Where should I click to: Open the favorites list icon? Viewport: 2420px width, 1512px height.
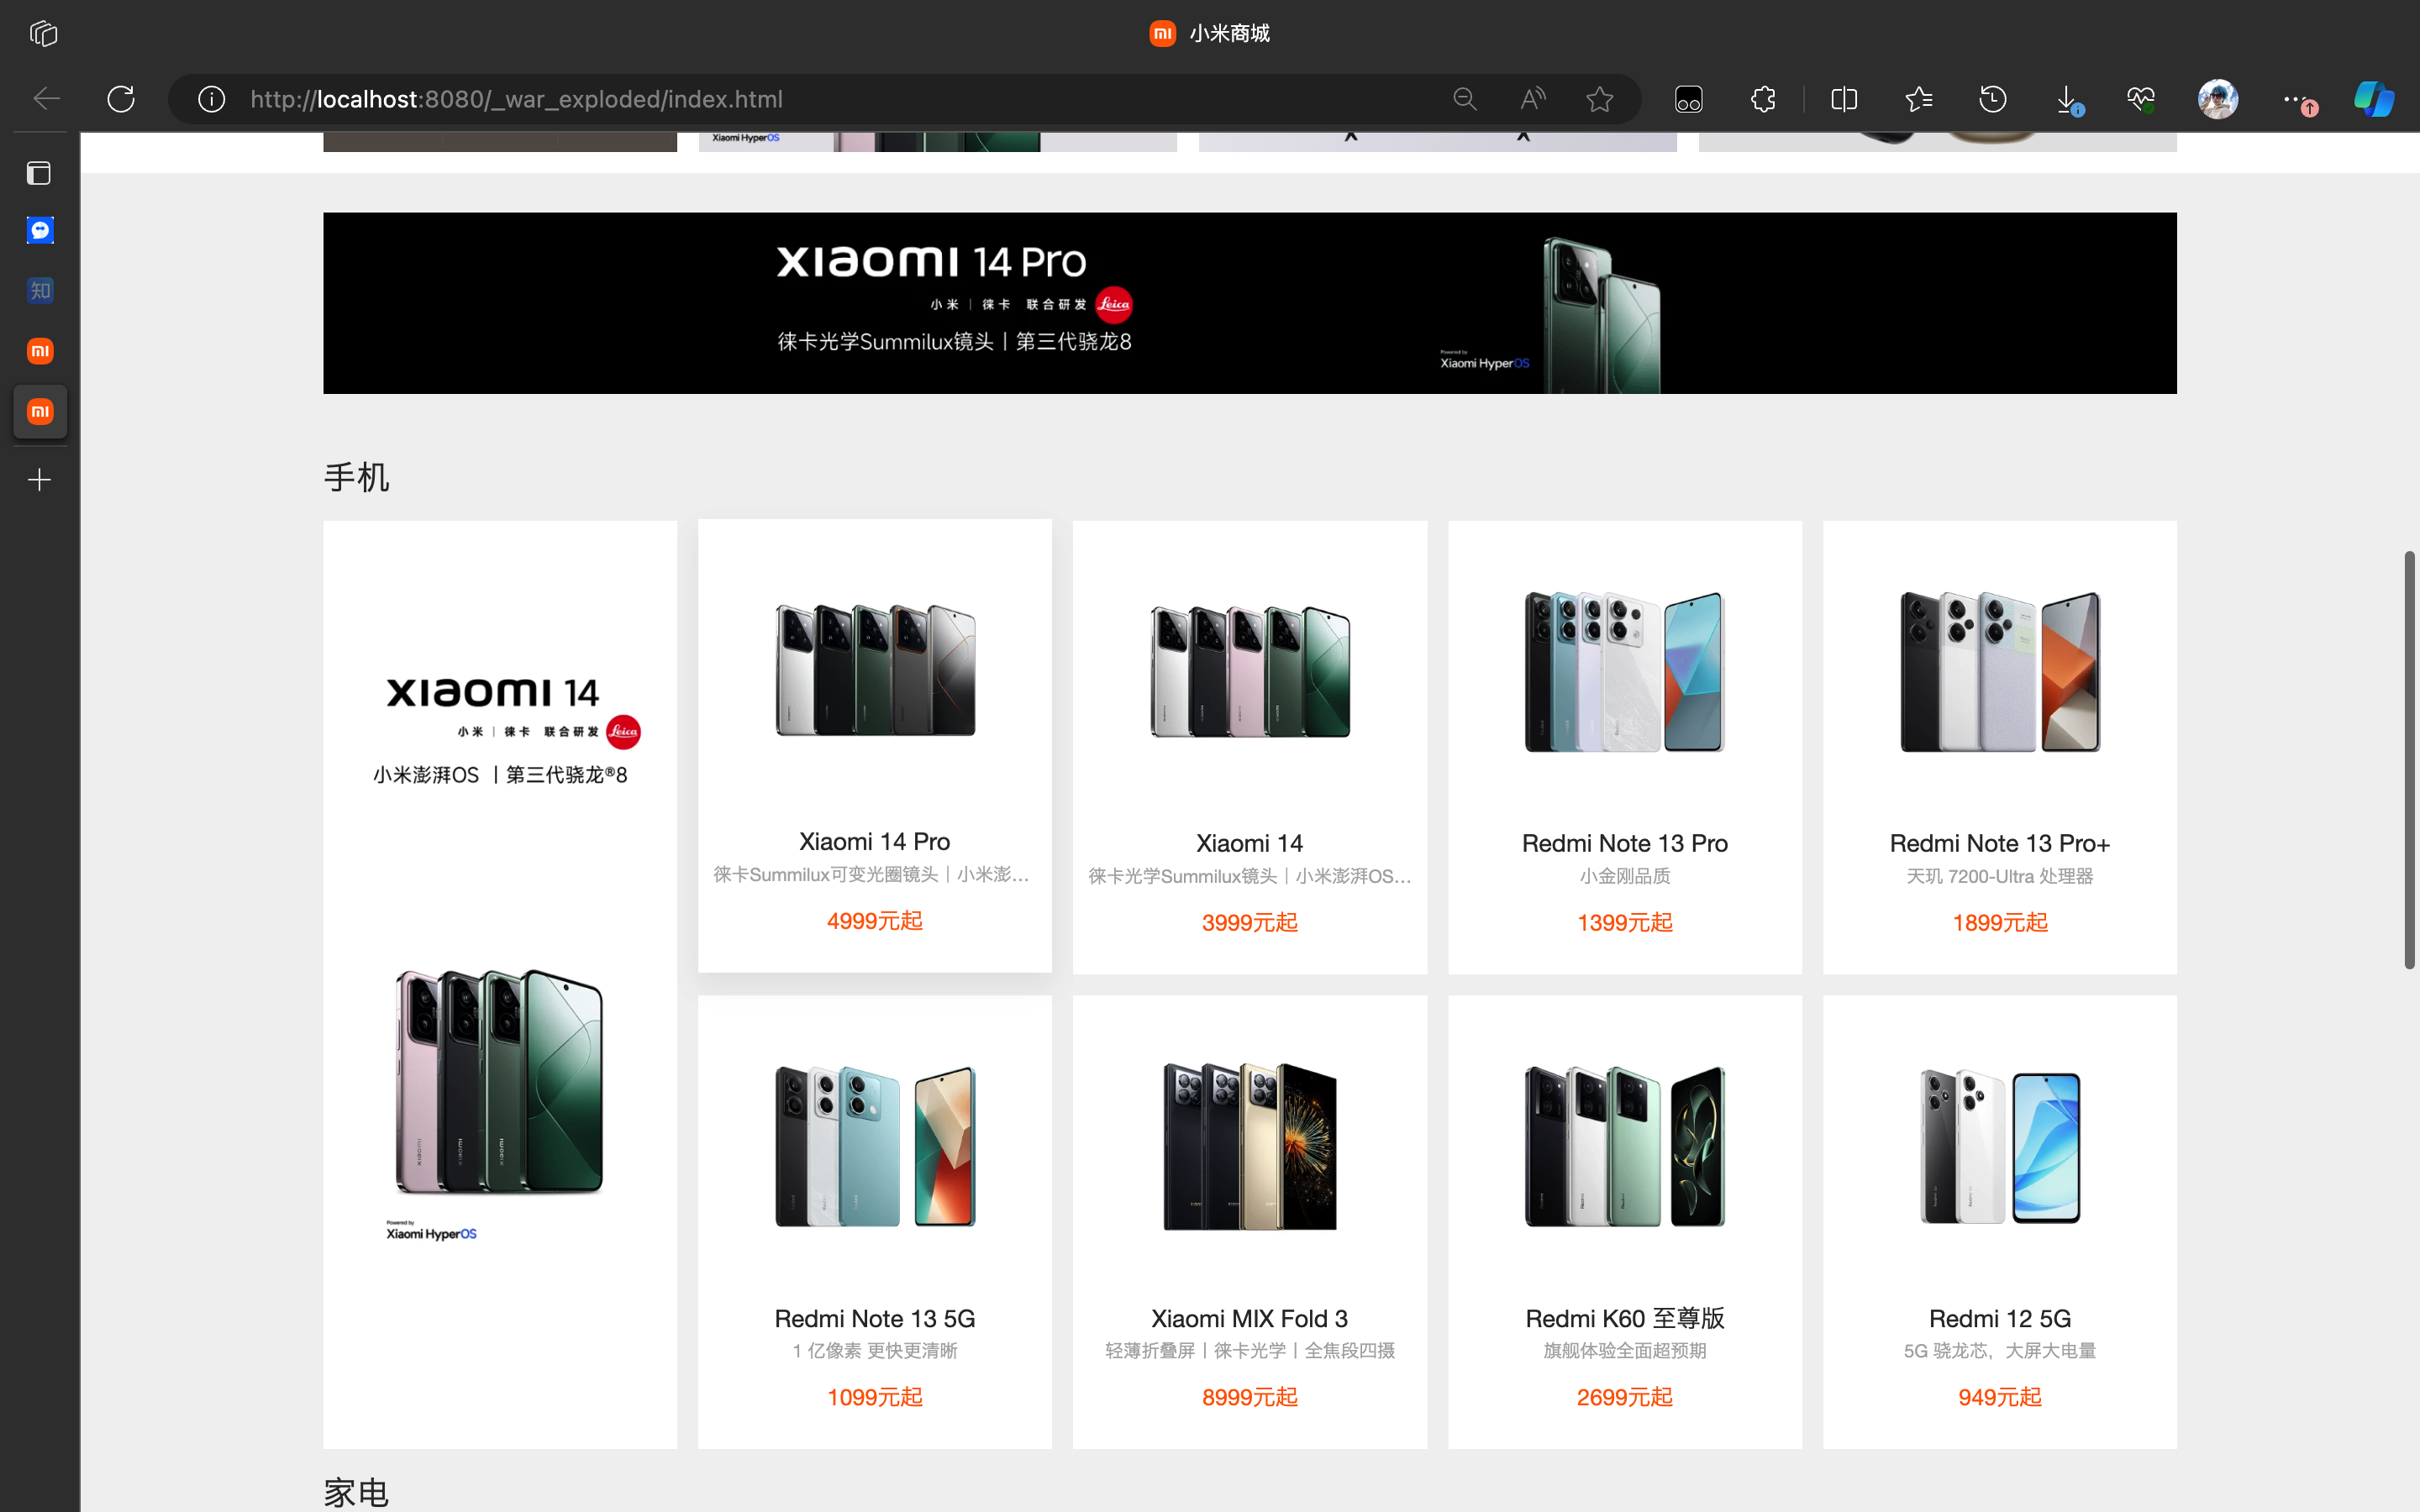pos(1918,99)
